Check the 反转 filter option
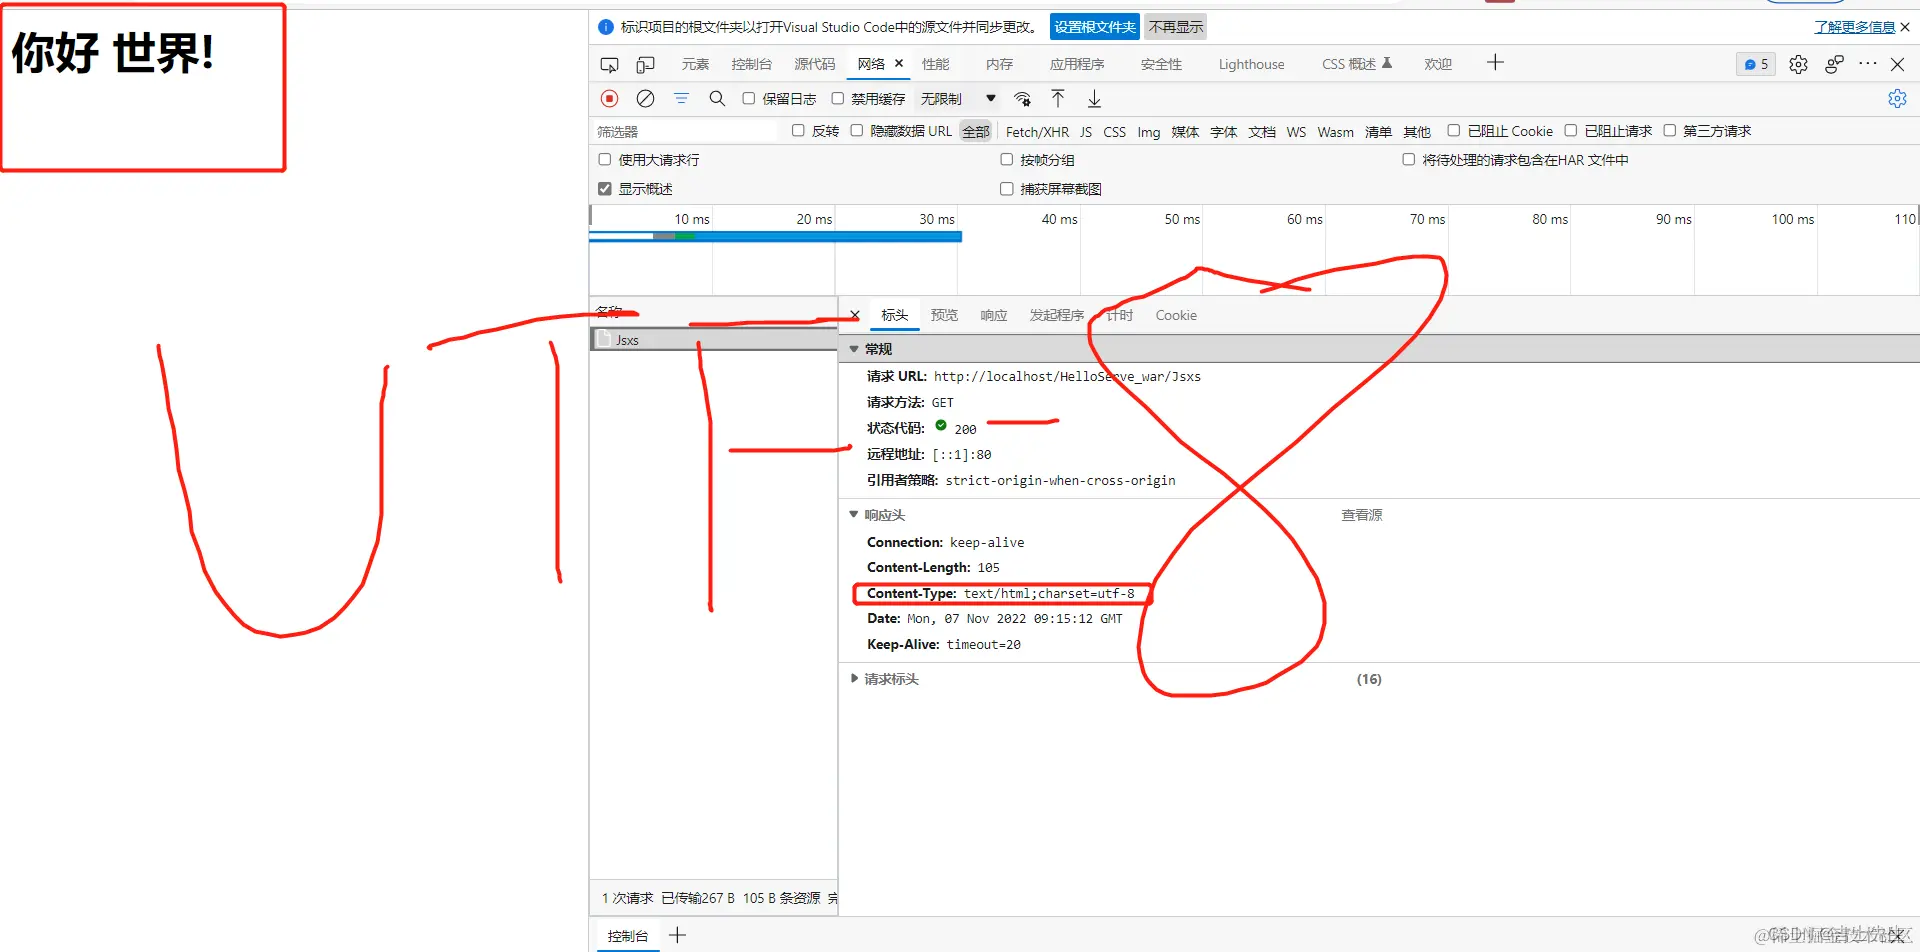This screenshot has width=1920, height=952. [x=798, y=131]
